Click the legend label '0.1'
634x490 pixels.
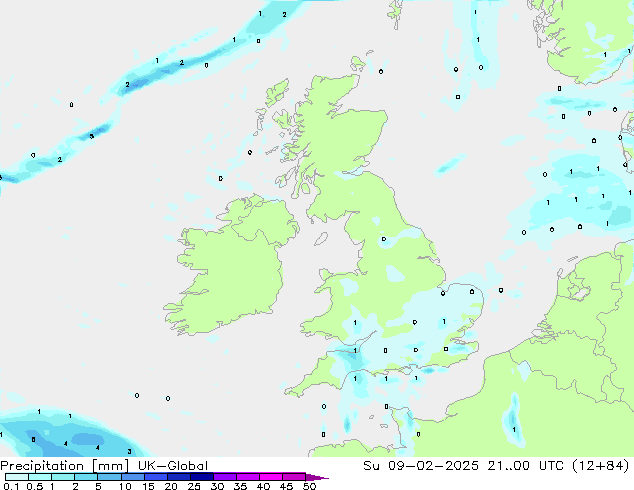pos(11,486)
